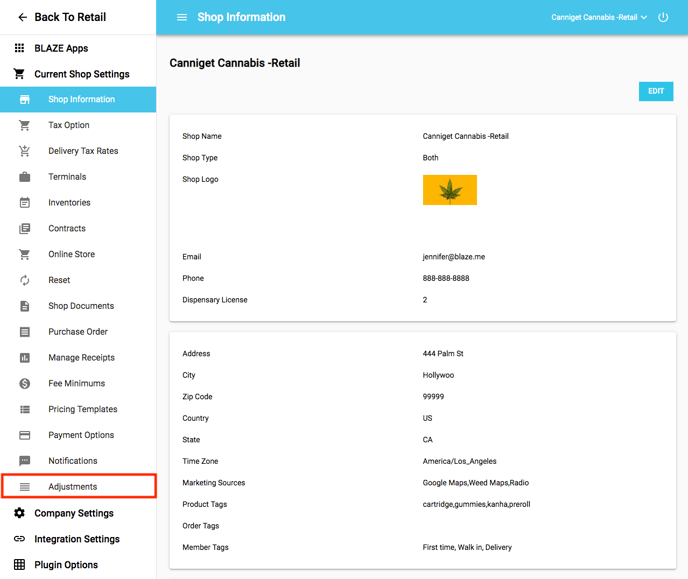The image size is (688, 579).
Task: Click the Purchase Order list icon
Action: point(25,332)
